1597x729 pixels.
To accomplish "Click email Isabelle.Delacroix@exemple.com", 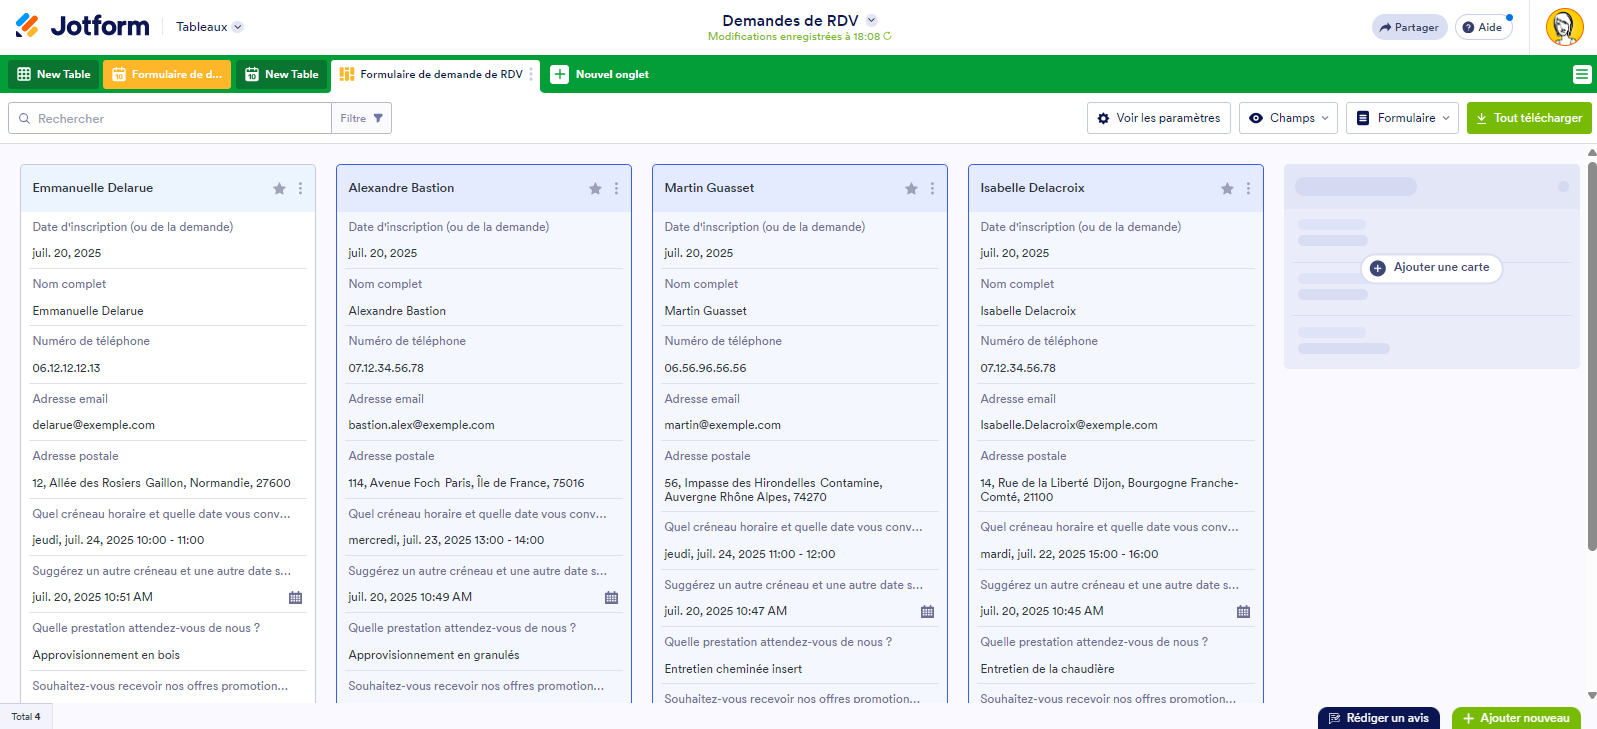I will (1068, 425).
